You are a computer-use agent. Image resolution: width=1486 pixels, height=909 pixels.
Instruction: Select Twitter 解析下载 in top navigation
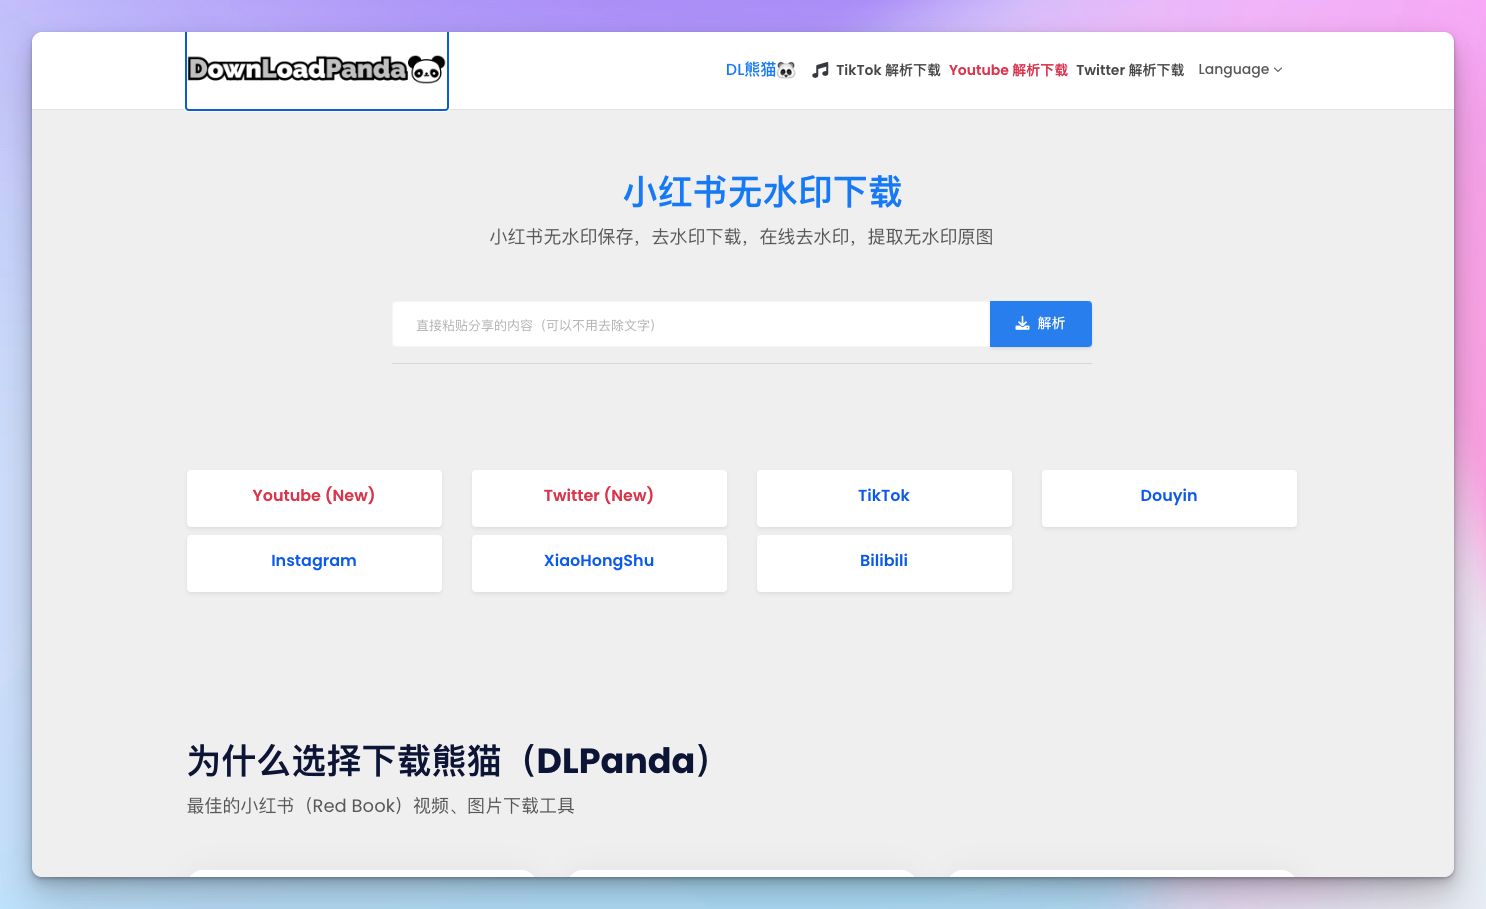(x=1130, y=70)
